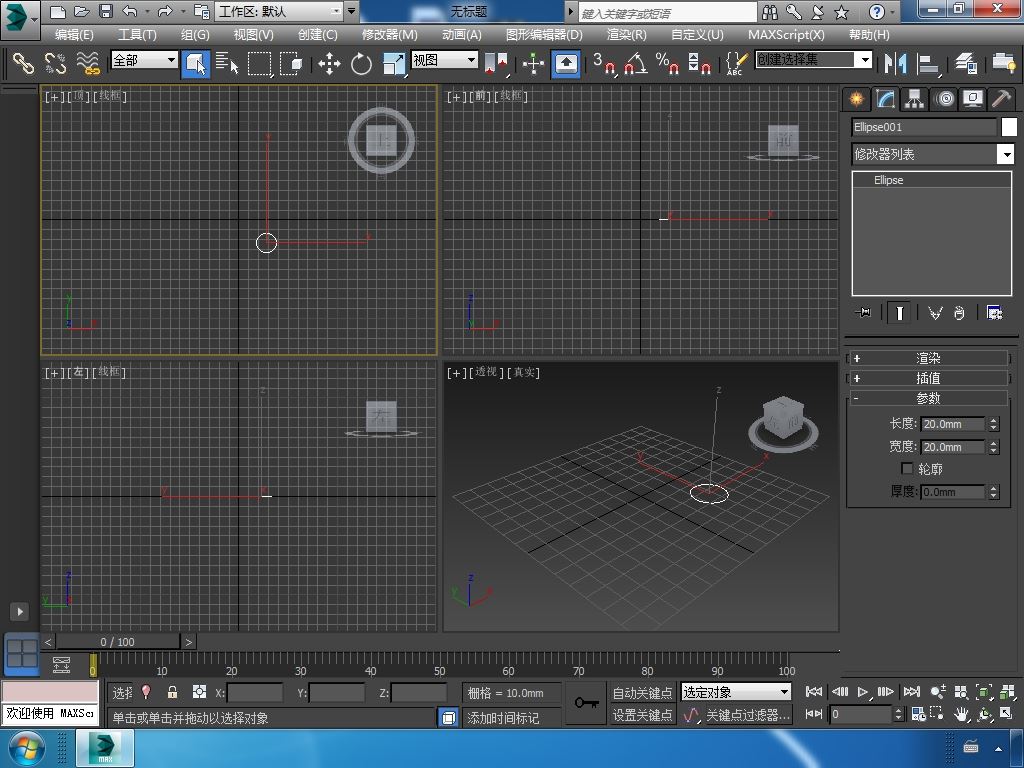Click the 长度 value input field
The image size is (1024, 768).
[952, 424]
